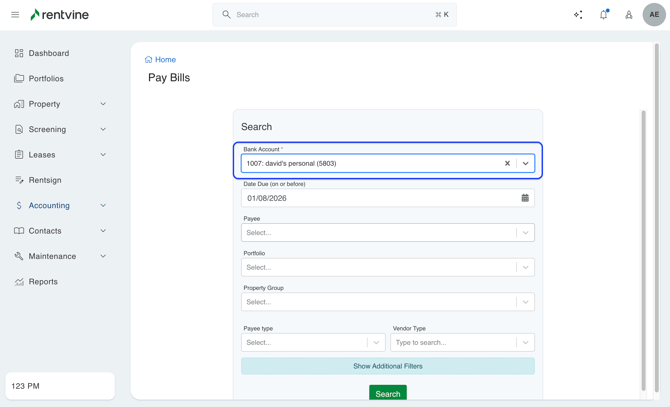670x407 pixels.
Task: Open the Bank Account dropdown arrow
Action: coord(526,163)
